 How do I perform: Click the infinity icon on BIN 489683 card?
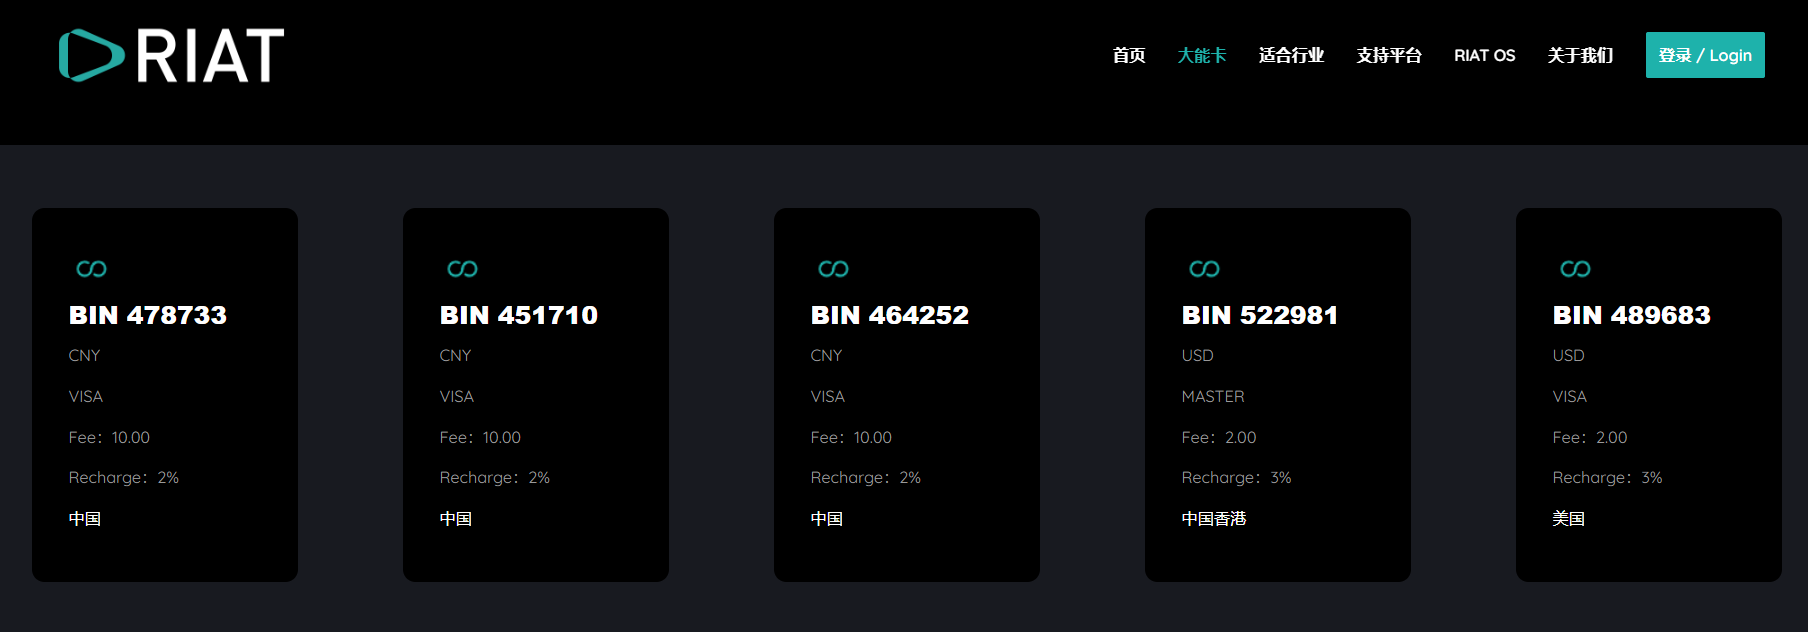click(1576, 269)
